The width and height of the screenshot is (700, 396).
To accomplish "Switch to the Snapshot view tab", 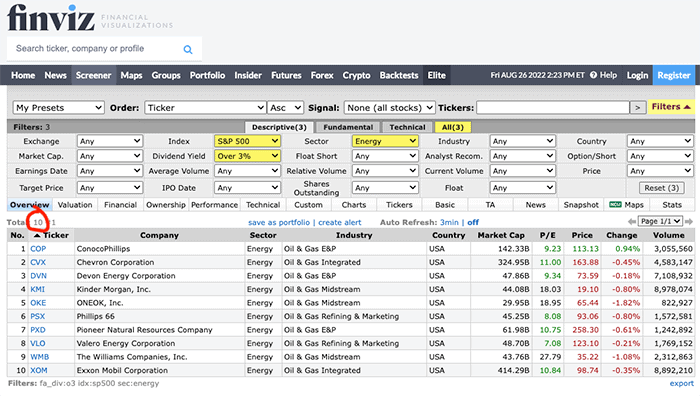I will 581,205.
